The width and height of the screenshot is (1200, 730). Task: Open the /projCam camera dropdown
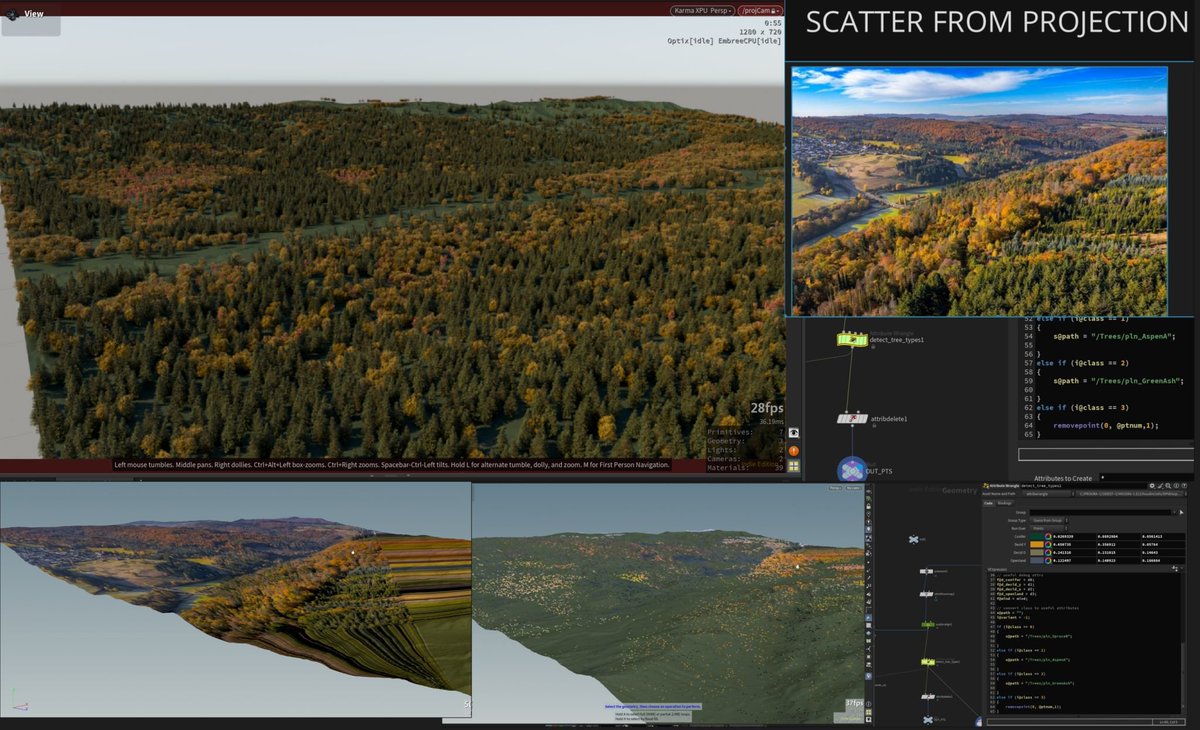pos(760,10)
